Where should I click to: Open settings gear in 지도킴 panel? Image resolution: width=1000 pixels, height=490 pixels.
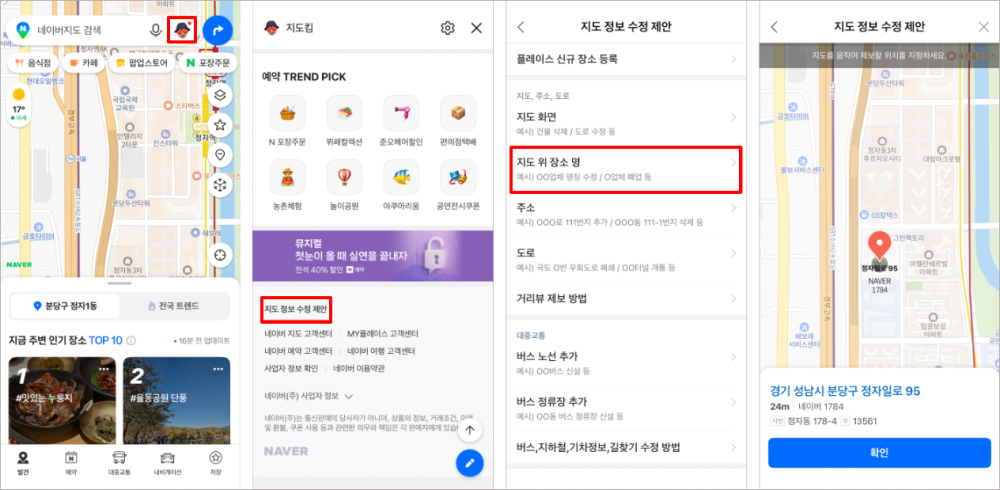(x=448, y=27)
